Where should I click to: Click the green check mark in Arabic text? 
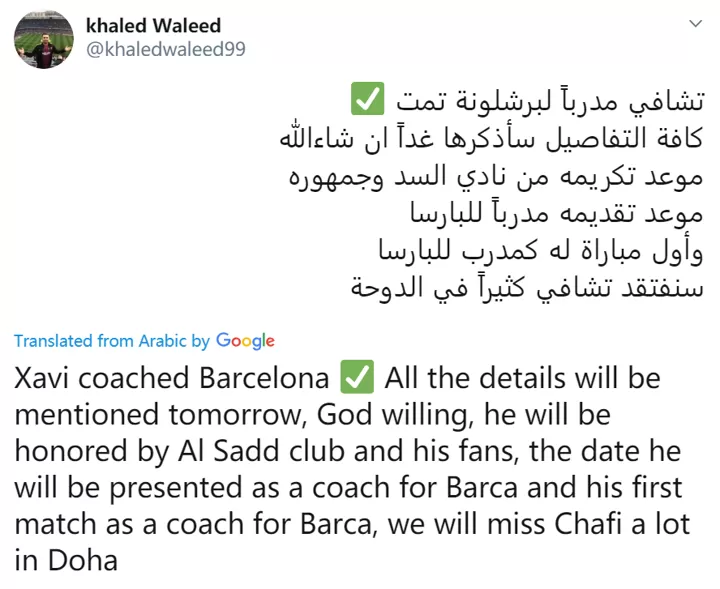368,99
